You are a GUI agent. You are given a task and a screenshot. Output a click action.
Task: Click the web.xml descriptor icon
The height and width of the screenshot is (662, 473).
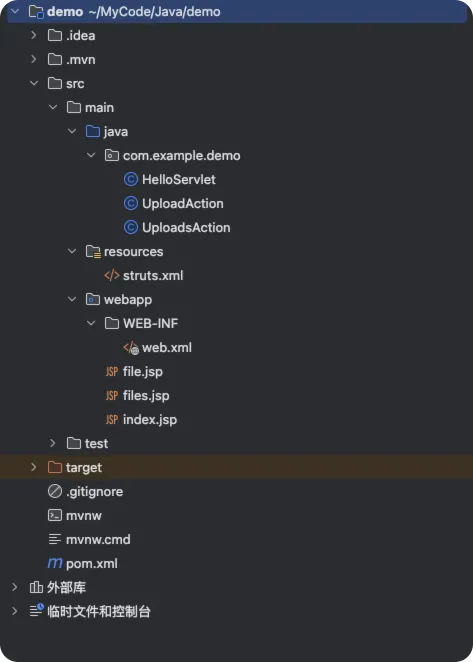[130, 348]
